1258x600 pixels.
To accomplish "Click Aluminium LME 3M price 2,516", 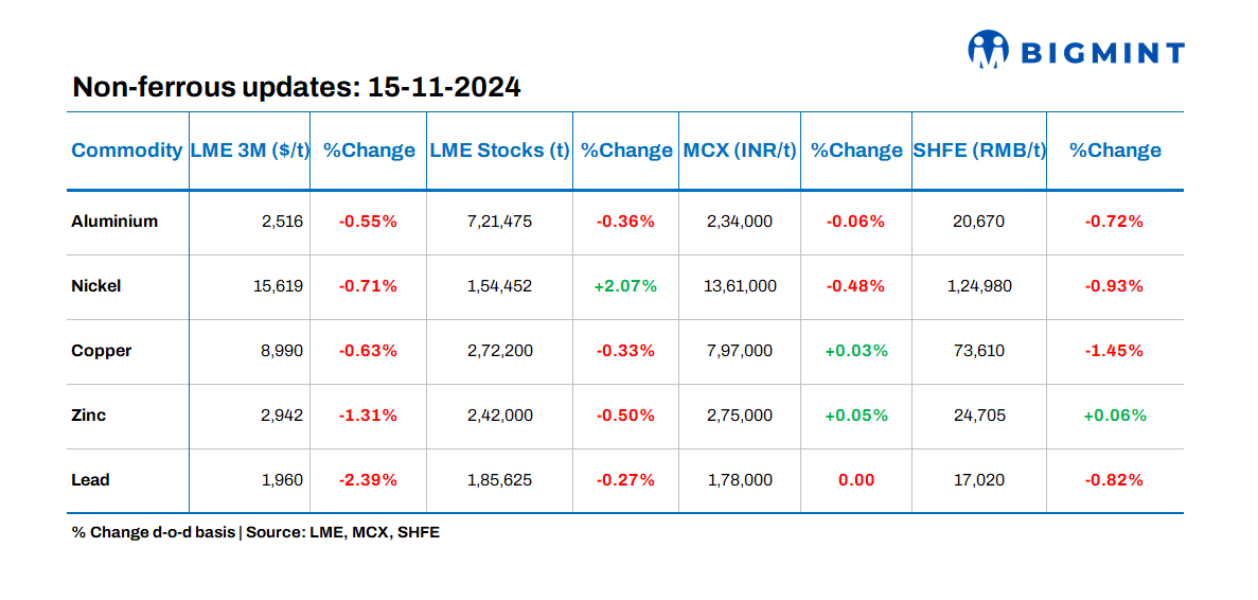I will (x=283, y=221).
